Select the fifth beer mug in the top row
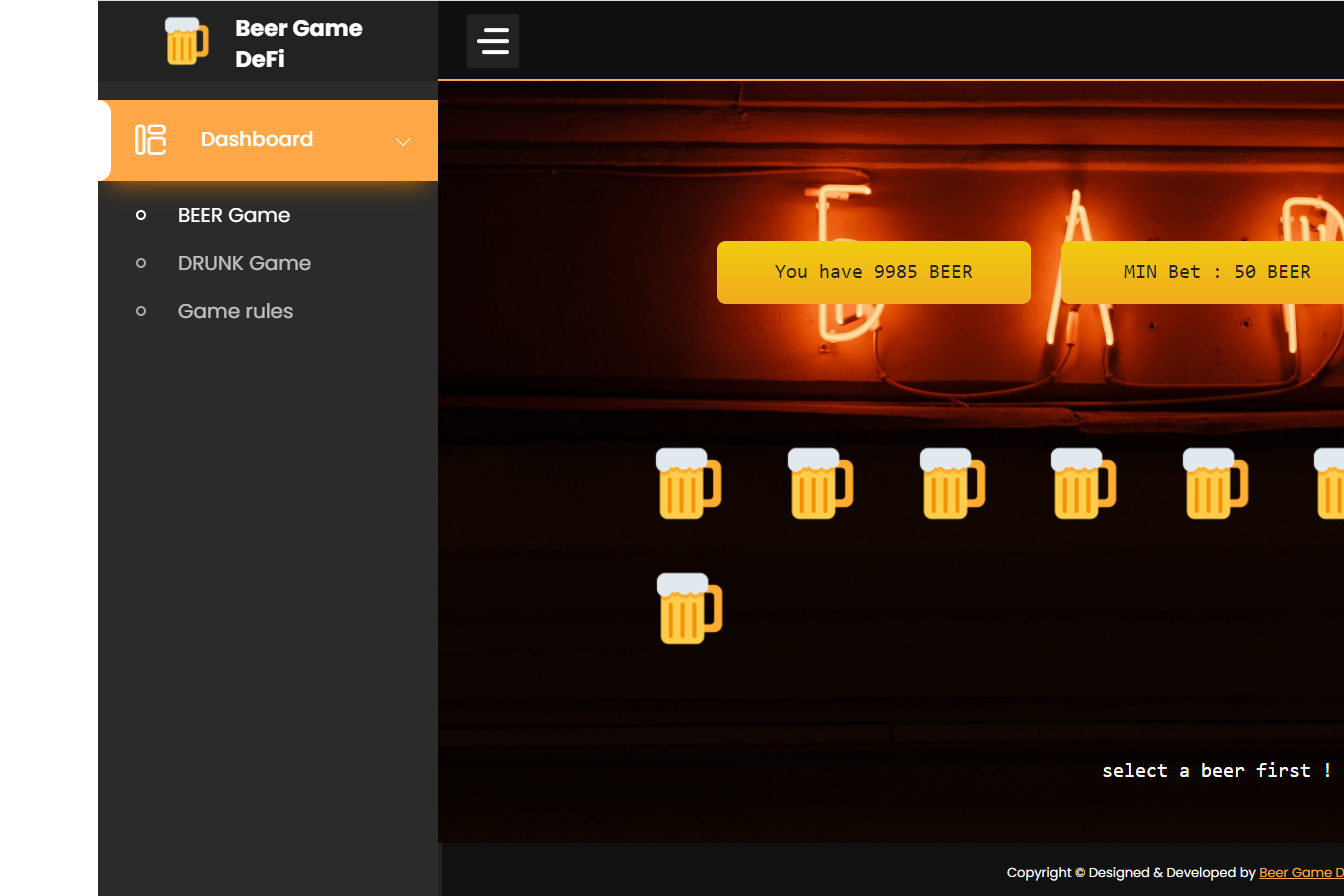Viewport: 1344px width, 896px height. [x=1216, y=486]
